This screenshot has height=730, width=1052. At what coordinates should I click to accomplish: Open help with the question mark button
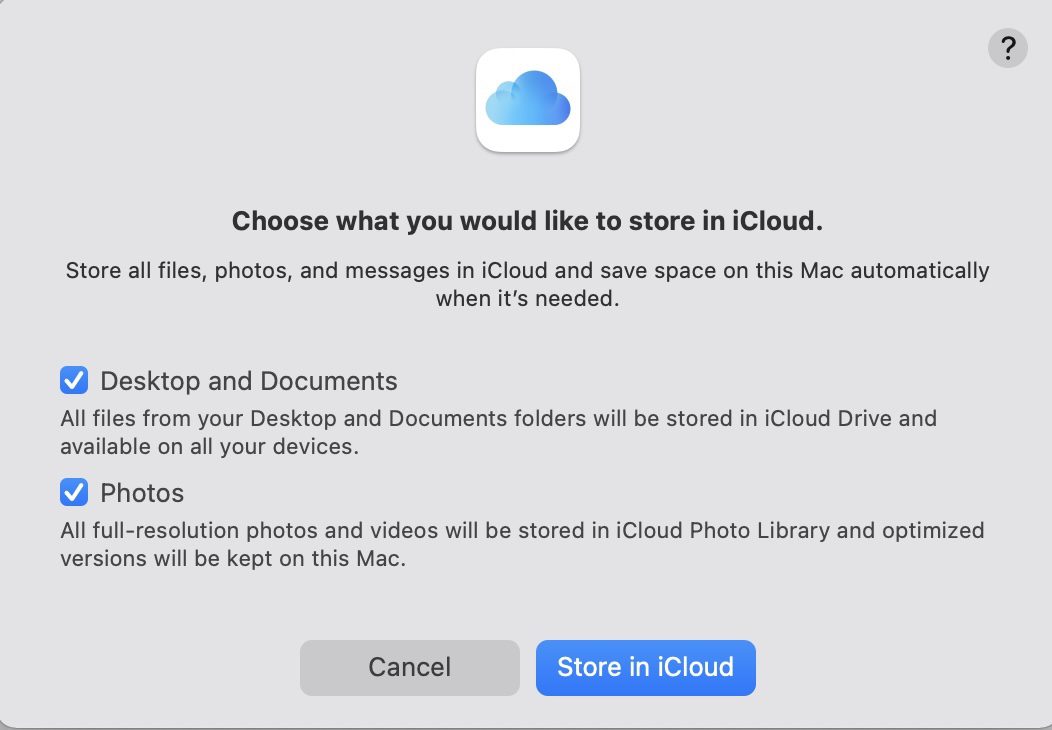[x=1007, y=47]
